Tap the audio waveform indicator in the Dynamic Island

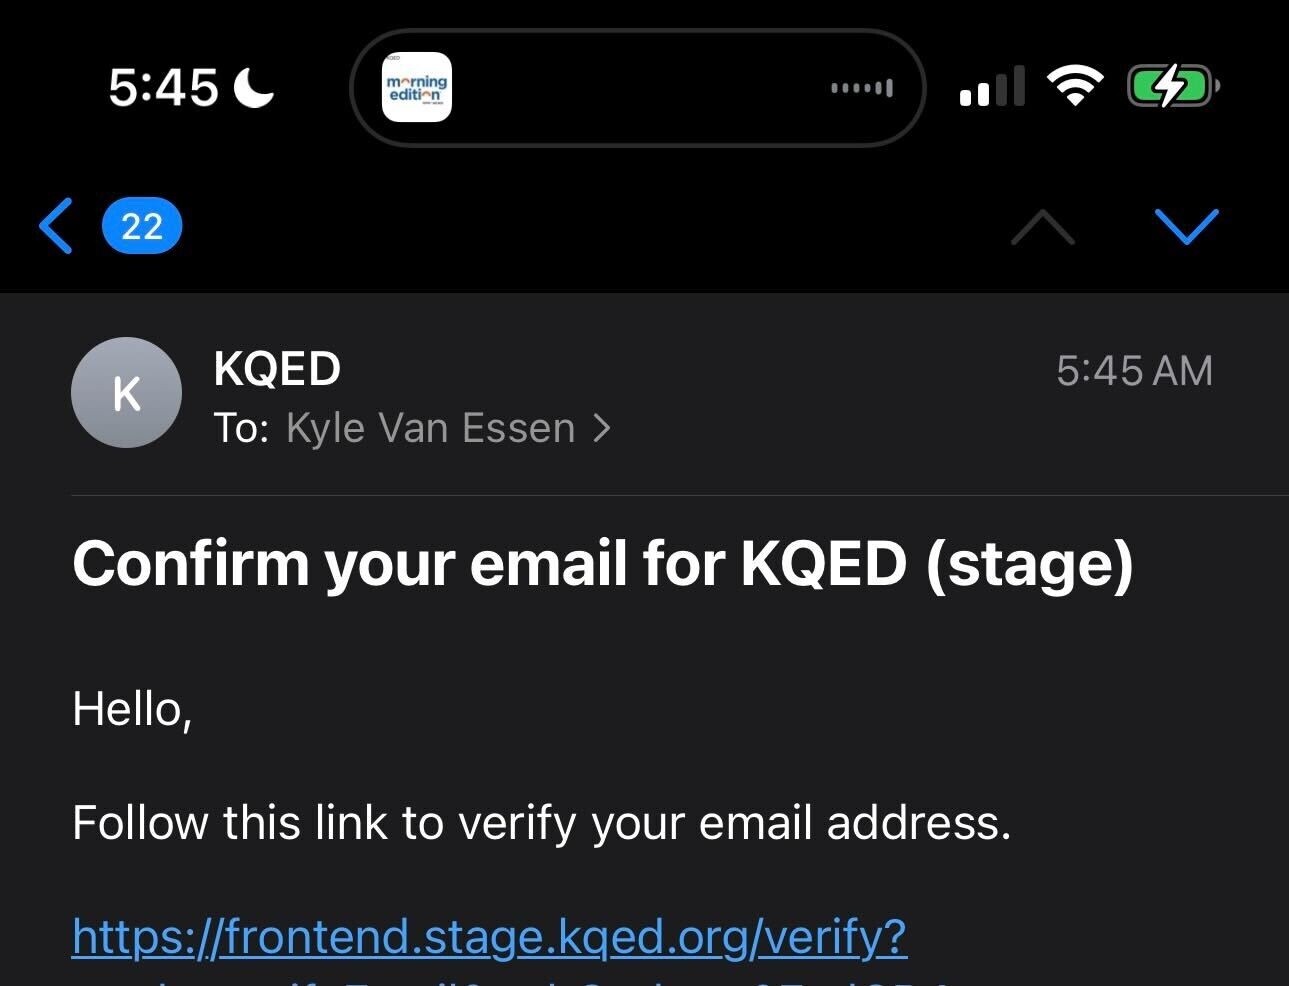pyautogui.click(x=862, y=88)
